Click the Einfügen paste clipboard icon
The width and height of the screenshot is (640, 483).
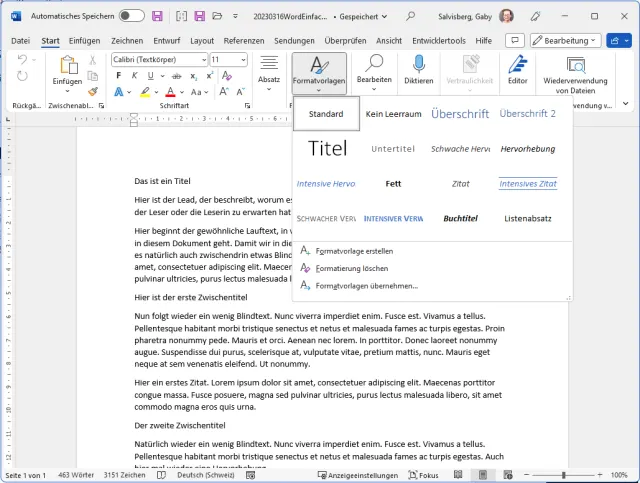[x=68, y=65]
